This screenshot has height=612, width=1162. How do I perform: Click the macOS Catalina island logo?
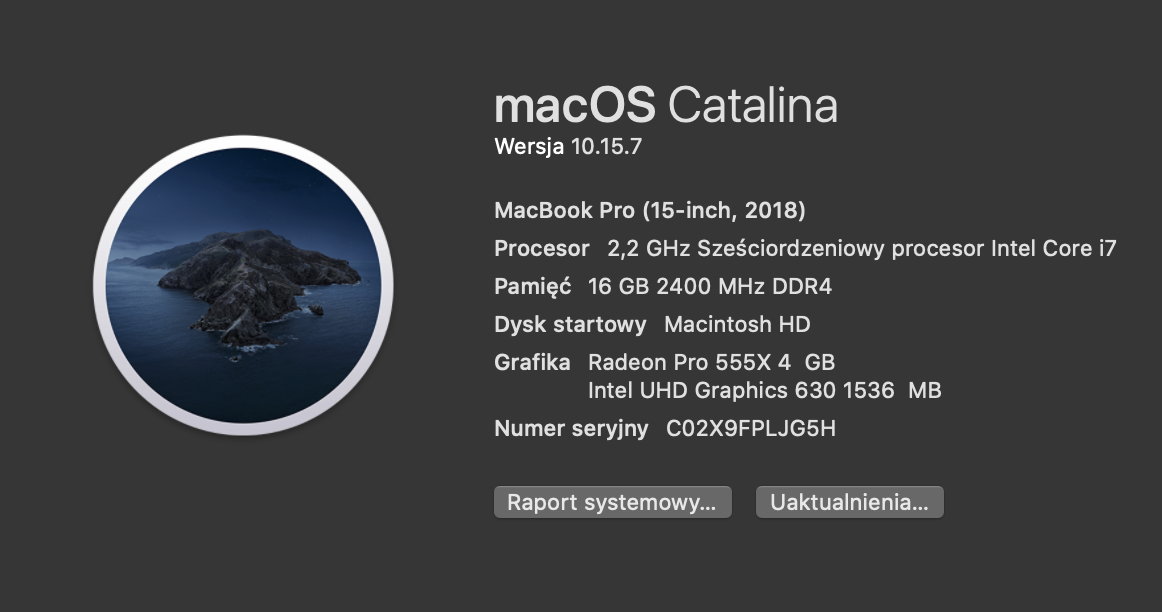tap(243, 286)
